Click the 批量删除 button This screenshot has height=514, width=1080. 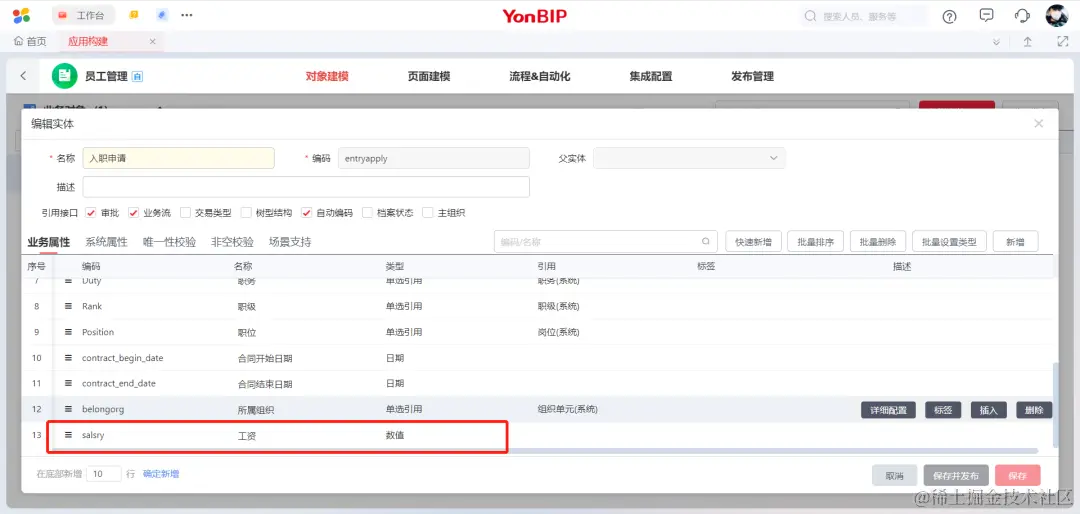click(878, 242)
